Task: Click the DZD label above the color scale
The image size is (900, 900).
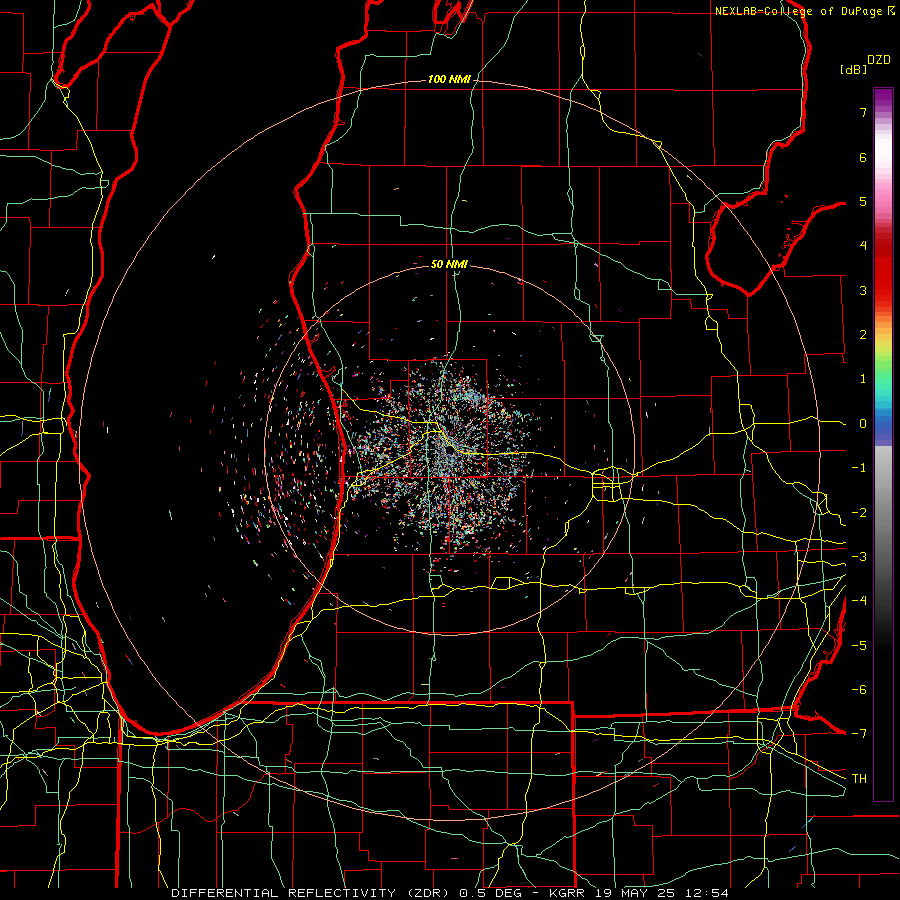Action: coord(879,60)
